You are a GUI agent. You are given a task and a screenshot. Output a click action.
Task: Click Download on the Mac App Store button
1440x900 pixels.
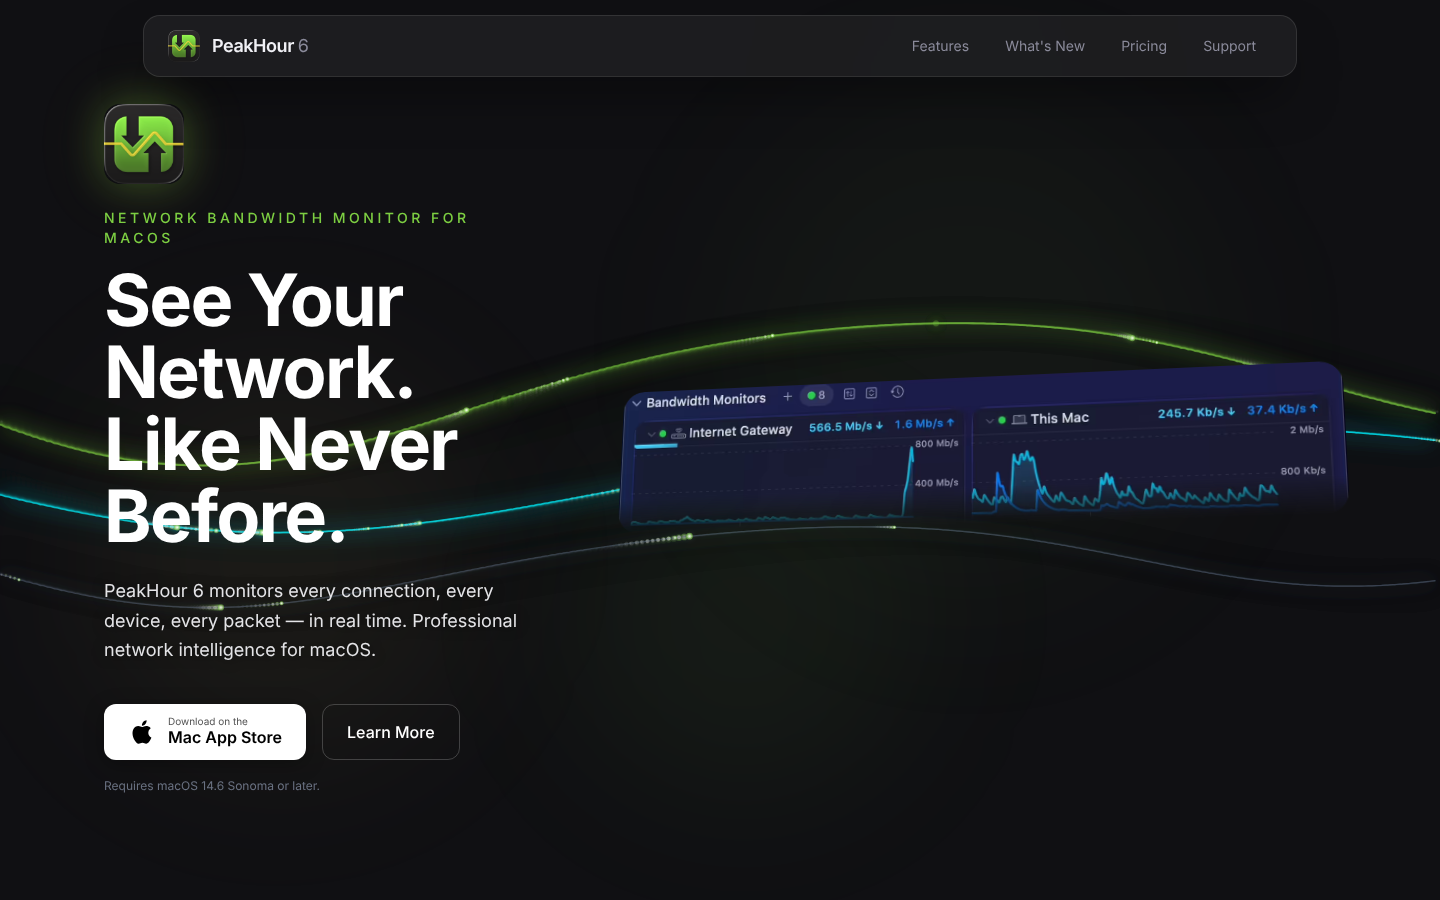click(205, 732)
